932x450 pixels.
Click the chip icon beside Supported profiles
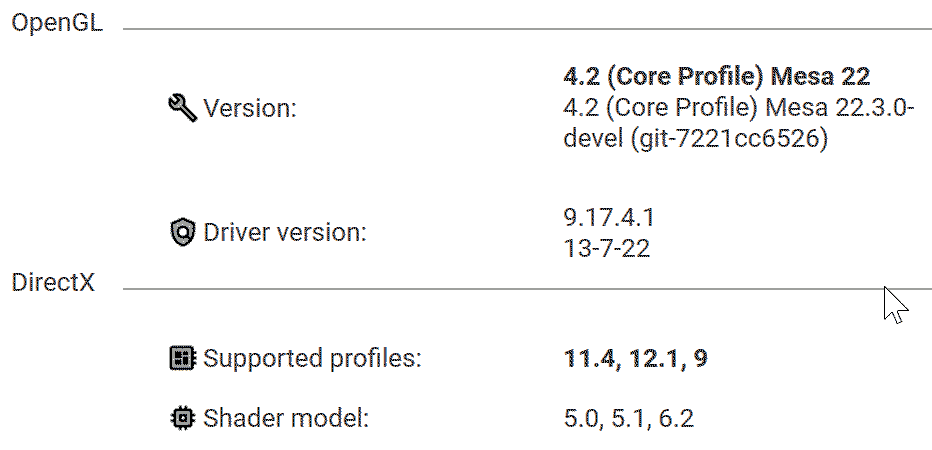point(182,358)
